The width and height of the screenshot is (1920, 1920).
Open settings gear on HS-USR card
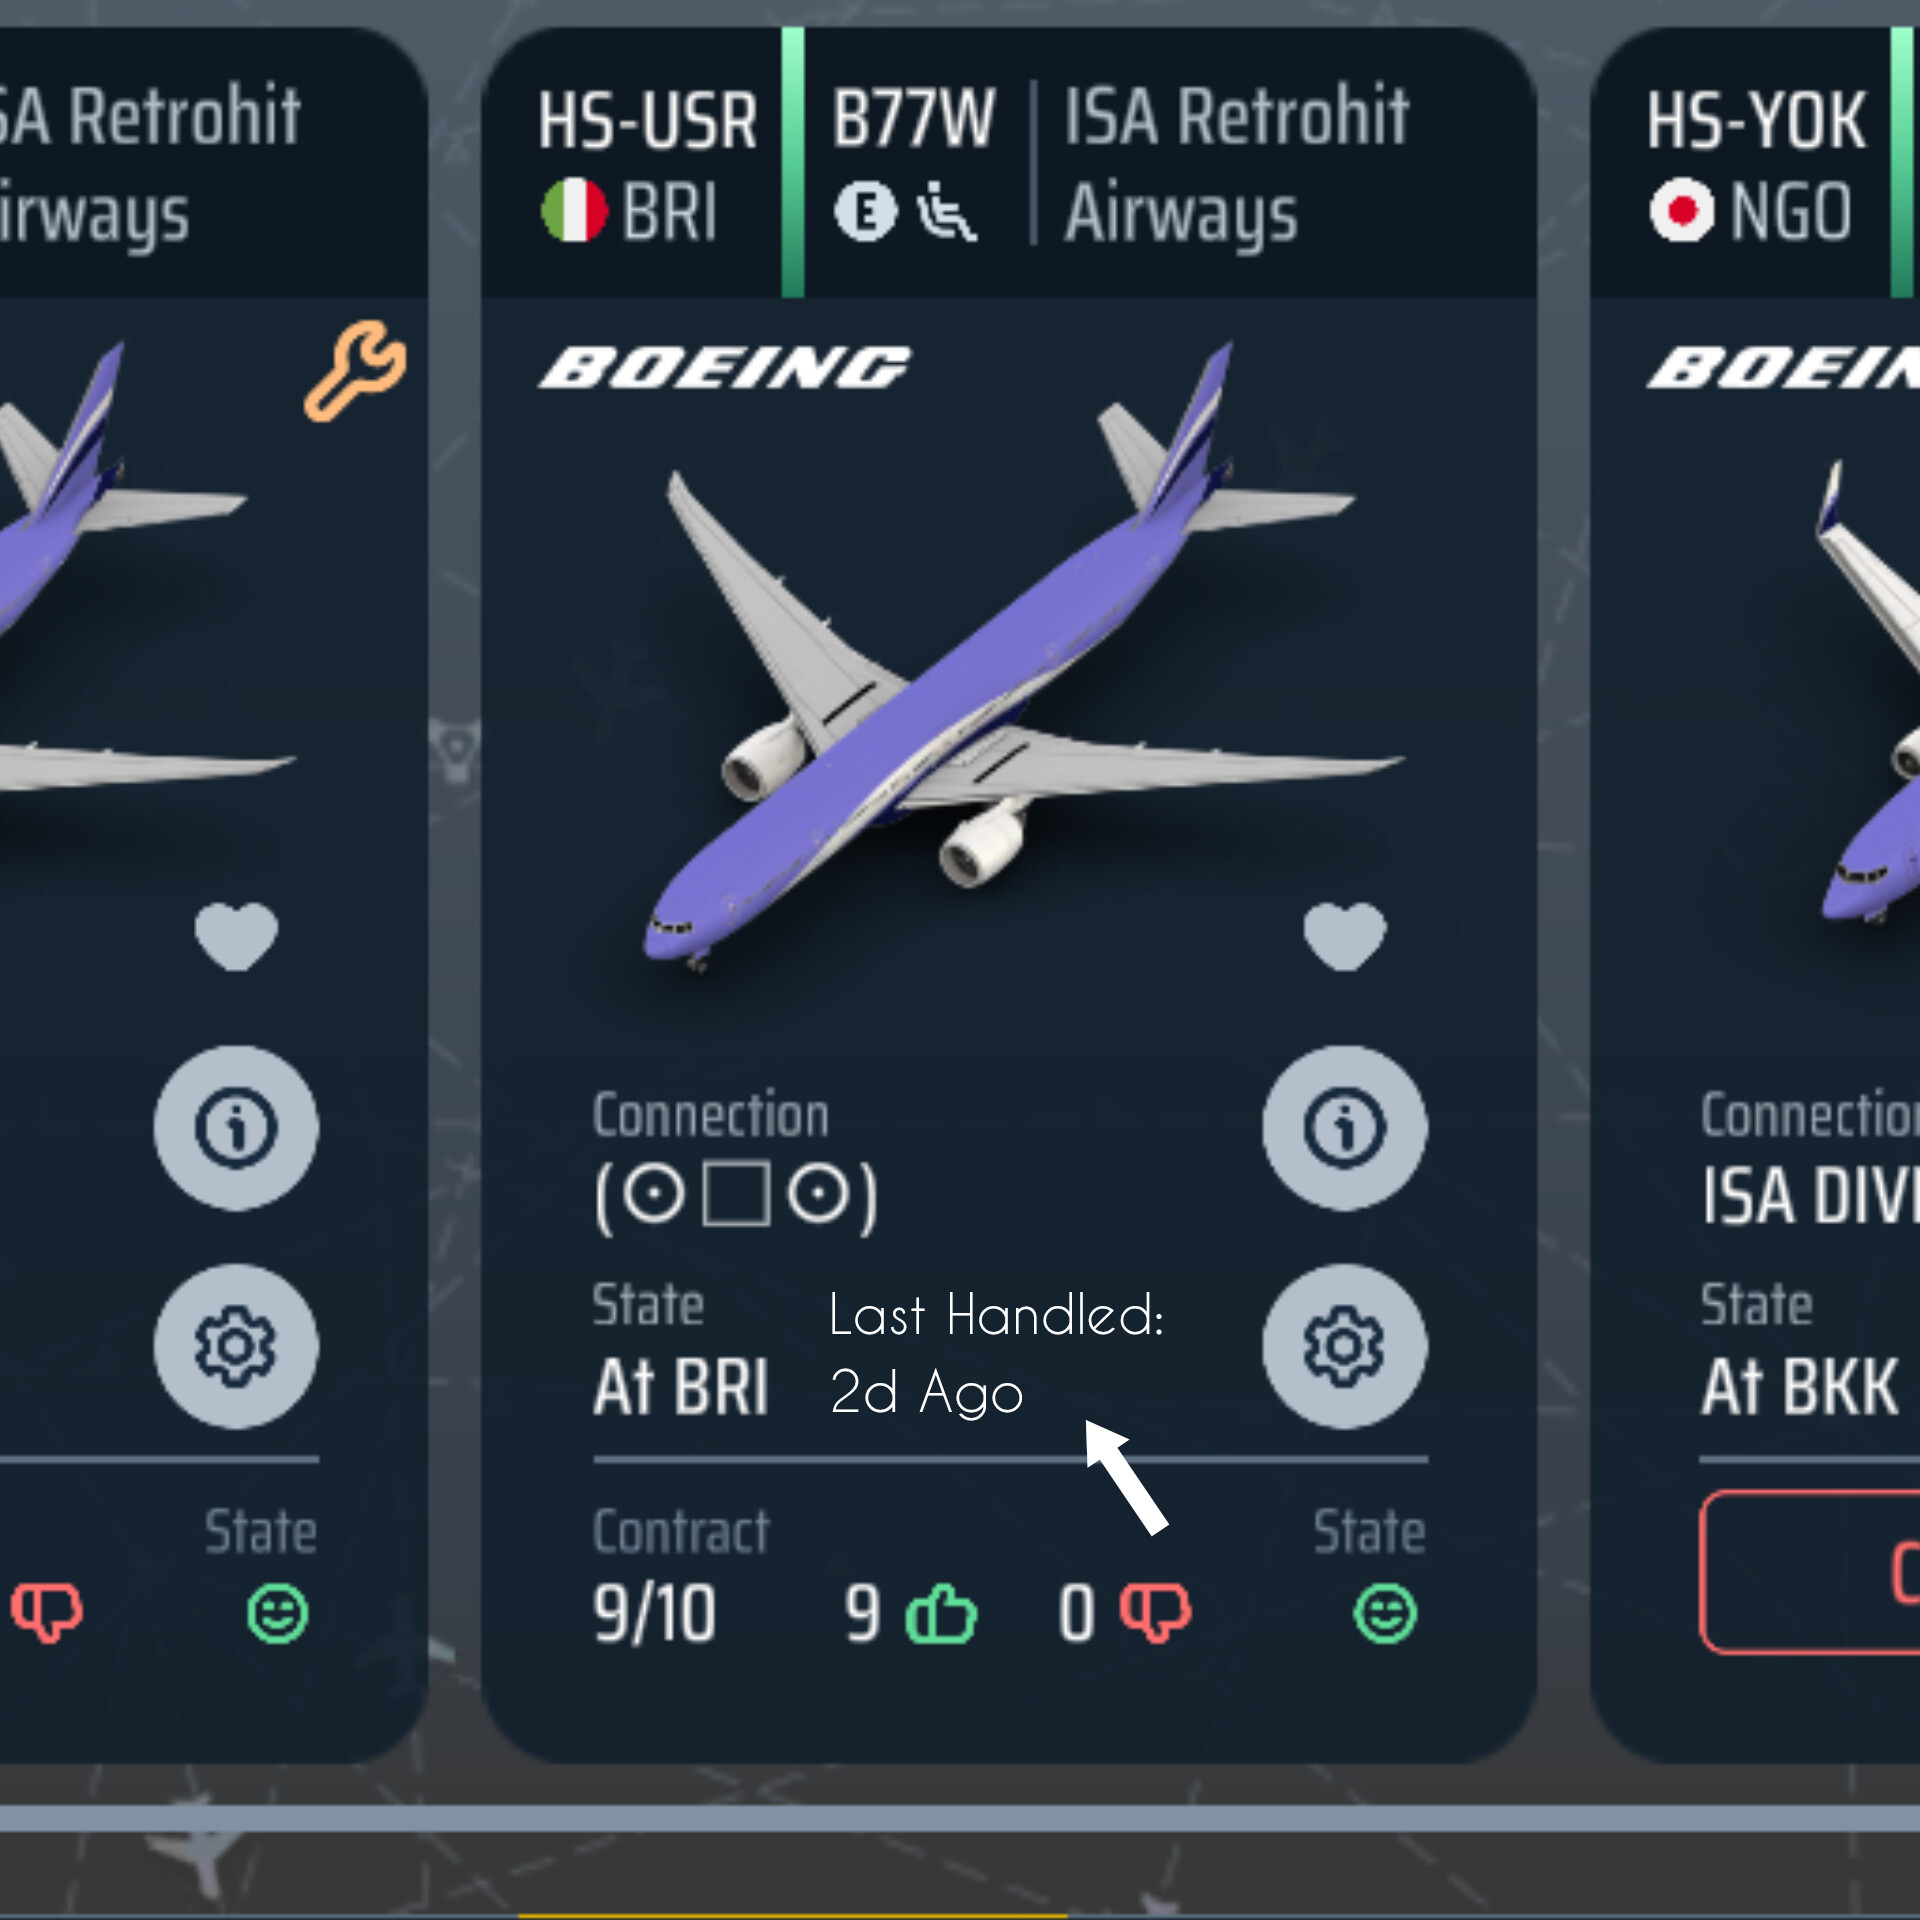(x=1345, y=1346)
